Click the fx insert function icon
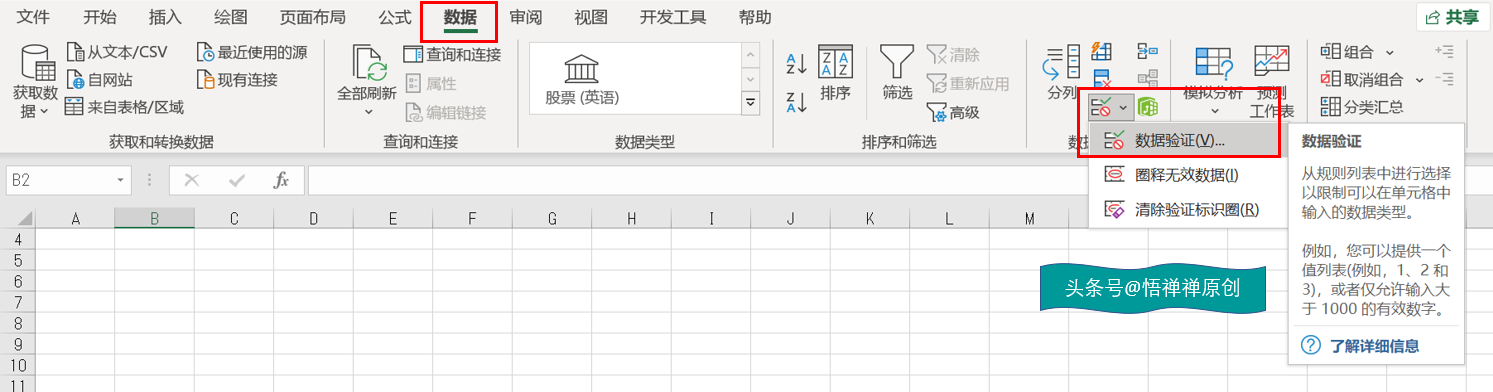 point(282,181)
